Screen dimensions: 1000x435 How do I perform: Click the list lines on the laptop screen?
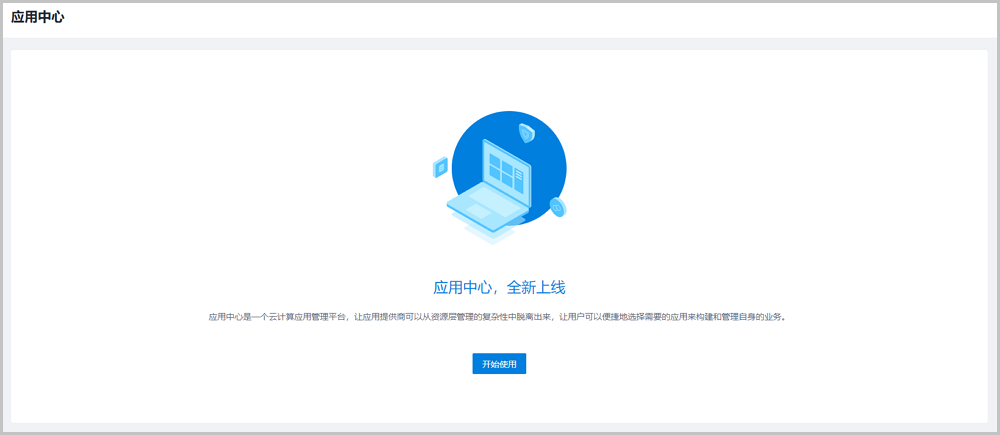(x=519, y=175)
